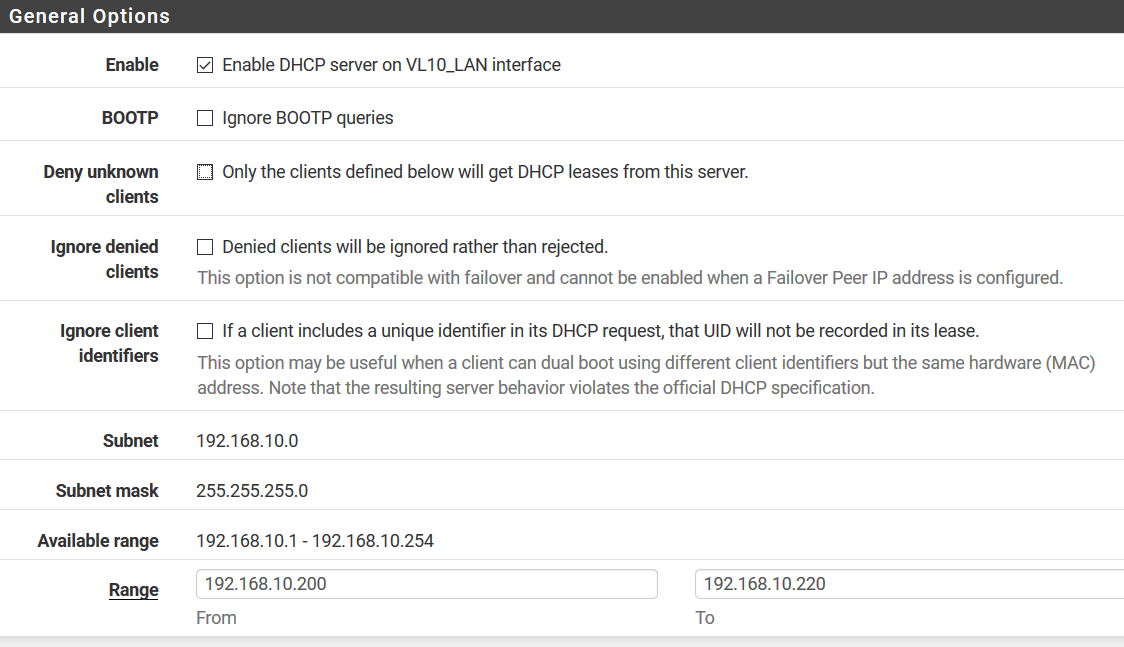Enable the Deny unknown clients checkbox
The width and height of the screenshot is (1124, 647).
pos(205,172)
